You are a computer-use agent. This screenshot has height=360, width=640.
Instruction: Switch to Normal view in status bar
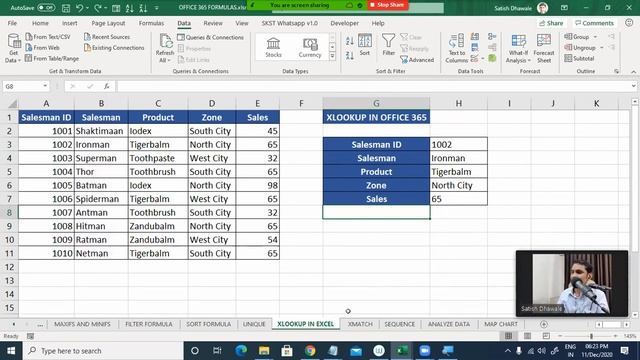tap(508, 336)
